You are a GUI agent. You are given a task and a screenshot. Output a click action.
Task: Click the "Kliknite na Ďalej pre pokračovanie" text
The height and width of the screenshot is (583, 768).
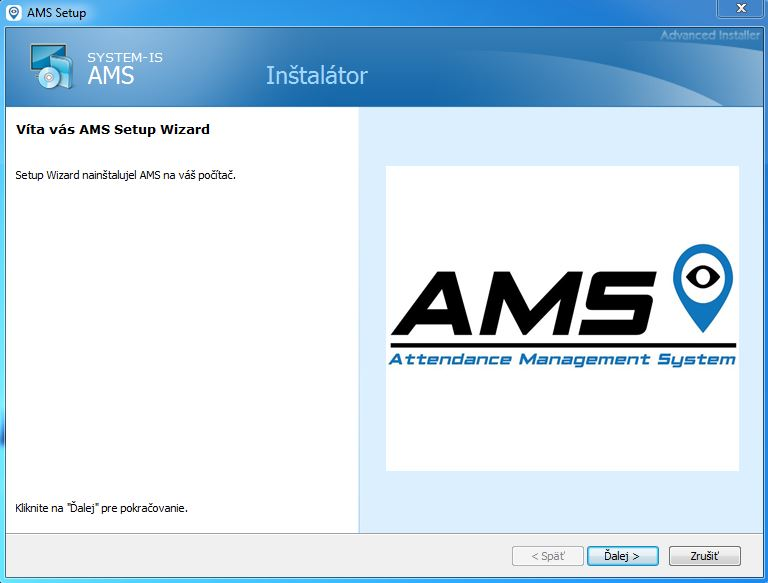tap(101, 508)
